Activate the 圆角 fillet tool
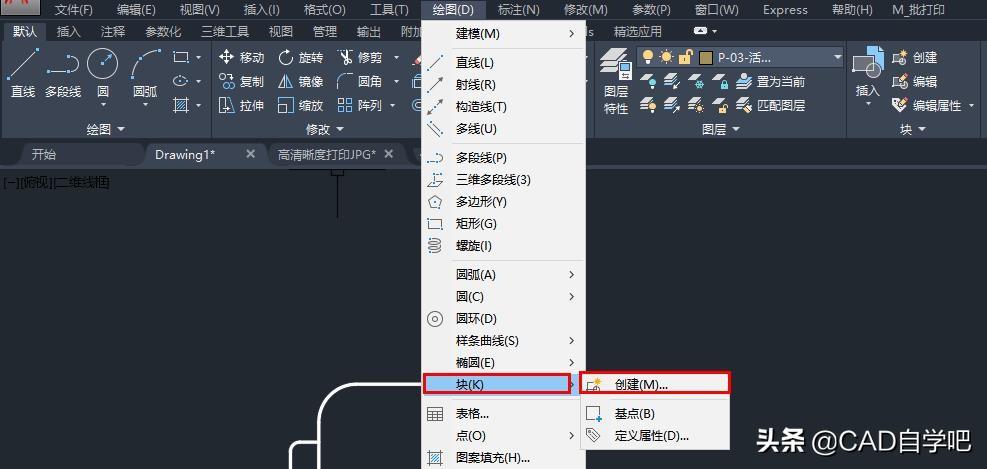This screenshot has width=987, height=469. click(x=360, y=81)
